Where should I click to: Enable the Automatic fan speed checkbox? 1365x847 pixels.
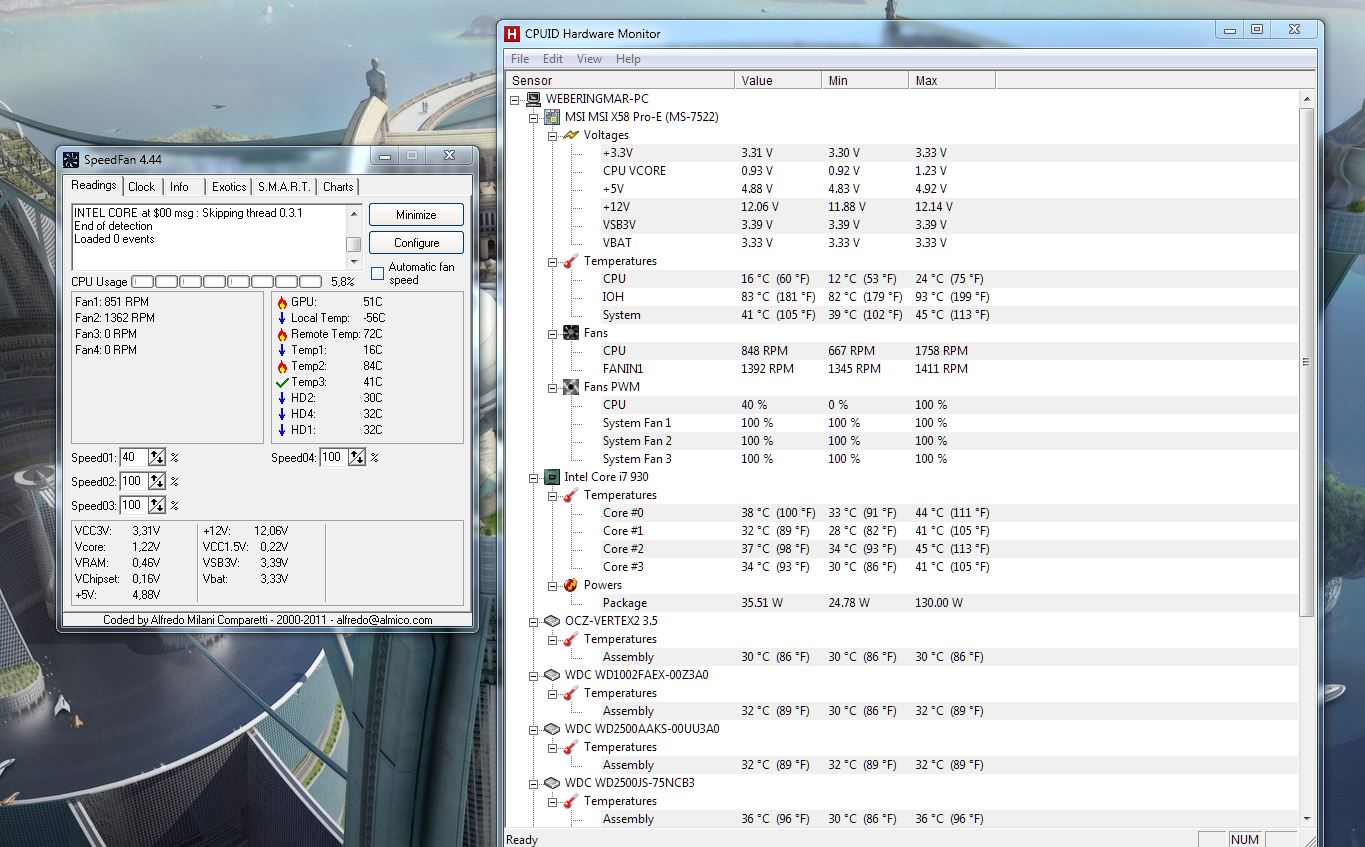(377, 273)
